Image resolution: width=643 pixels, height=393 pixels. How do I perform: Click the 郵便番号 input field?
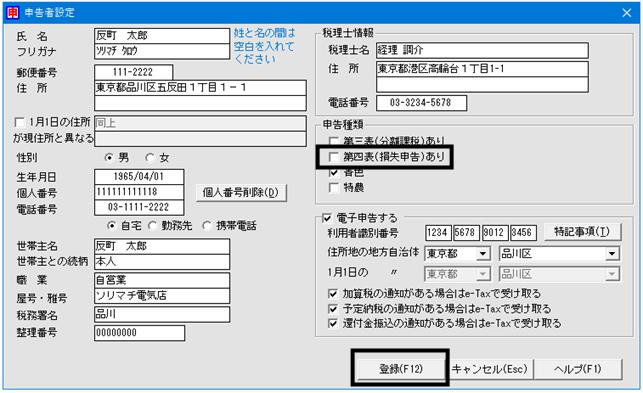pyautogui.click(x=133, y=72)
